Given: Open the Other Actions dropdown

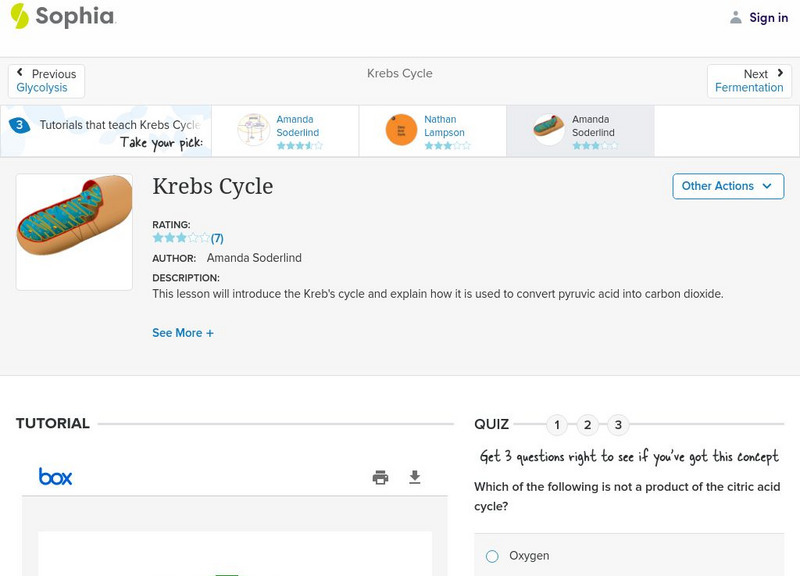Looking at the screenshot, I should pos(727,186).
